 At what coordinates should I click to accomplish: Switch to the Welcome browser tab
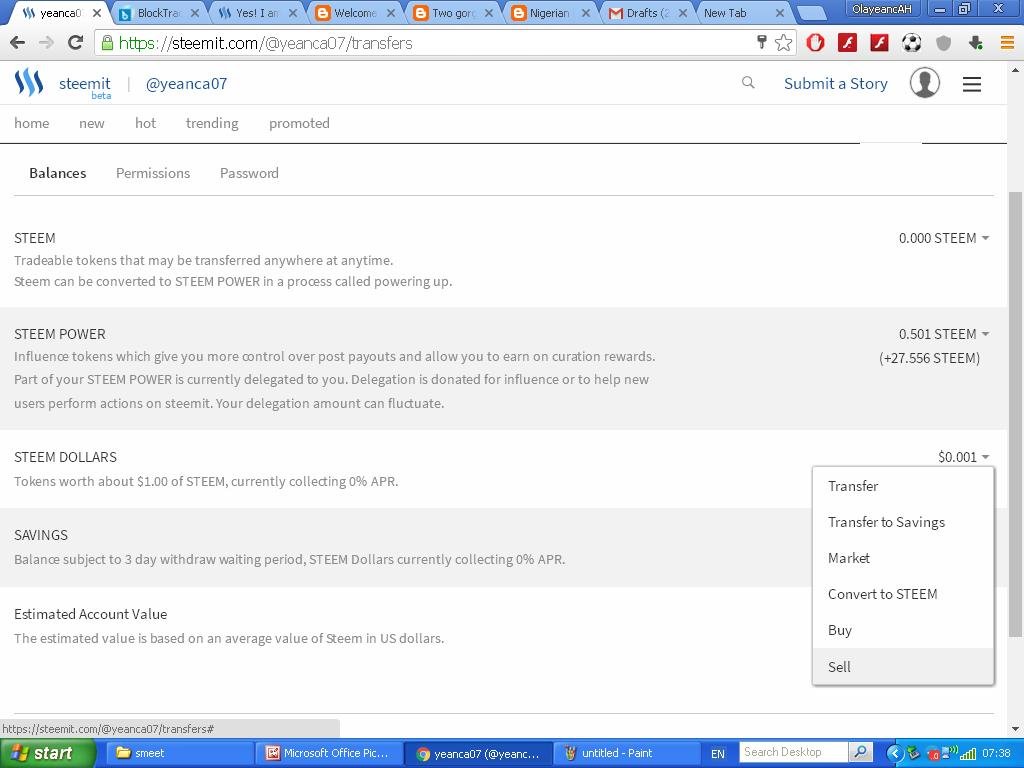355,13
